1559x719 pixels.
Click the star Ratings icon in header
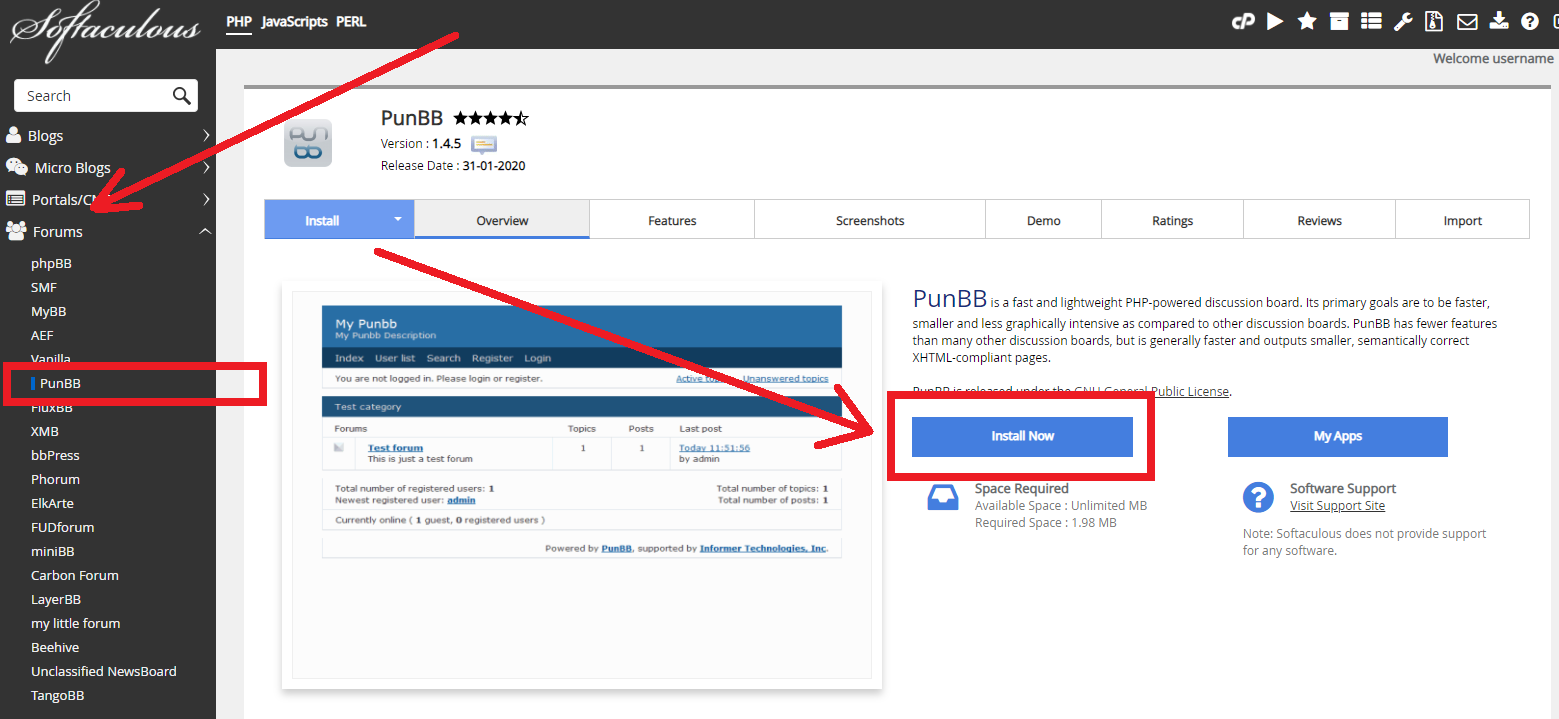coord(1307,21)
